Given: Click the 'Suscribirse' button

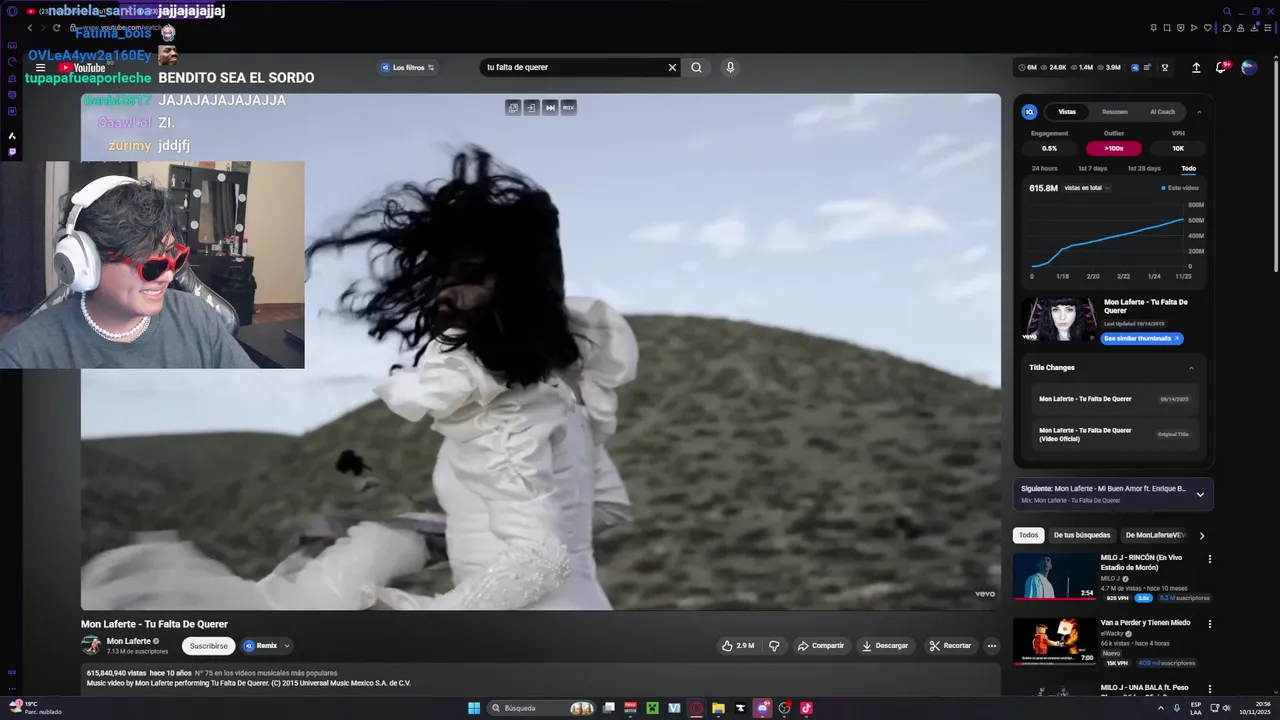Looking at the screenshot, I should 209,646.
